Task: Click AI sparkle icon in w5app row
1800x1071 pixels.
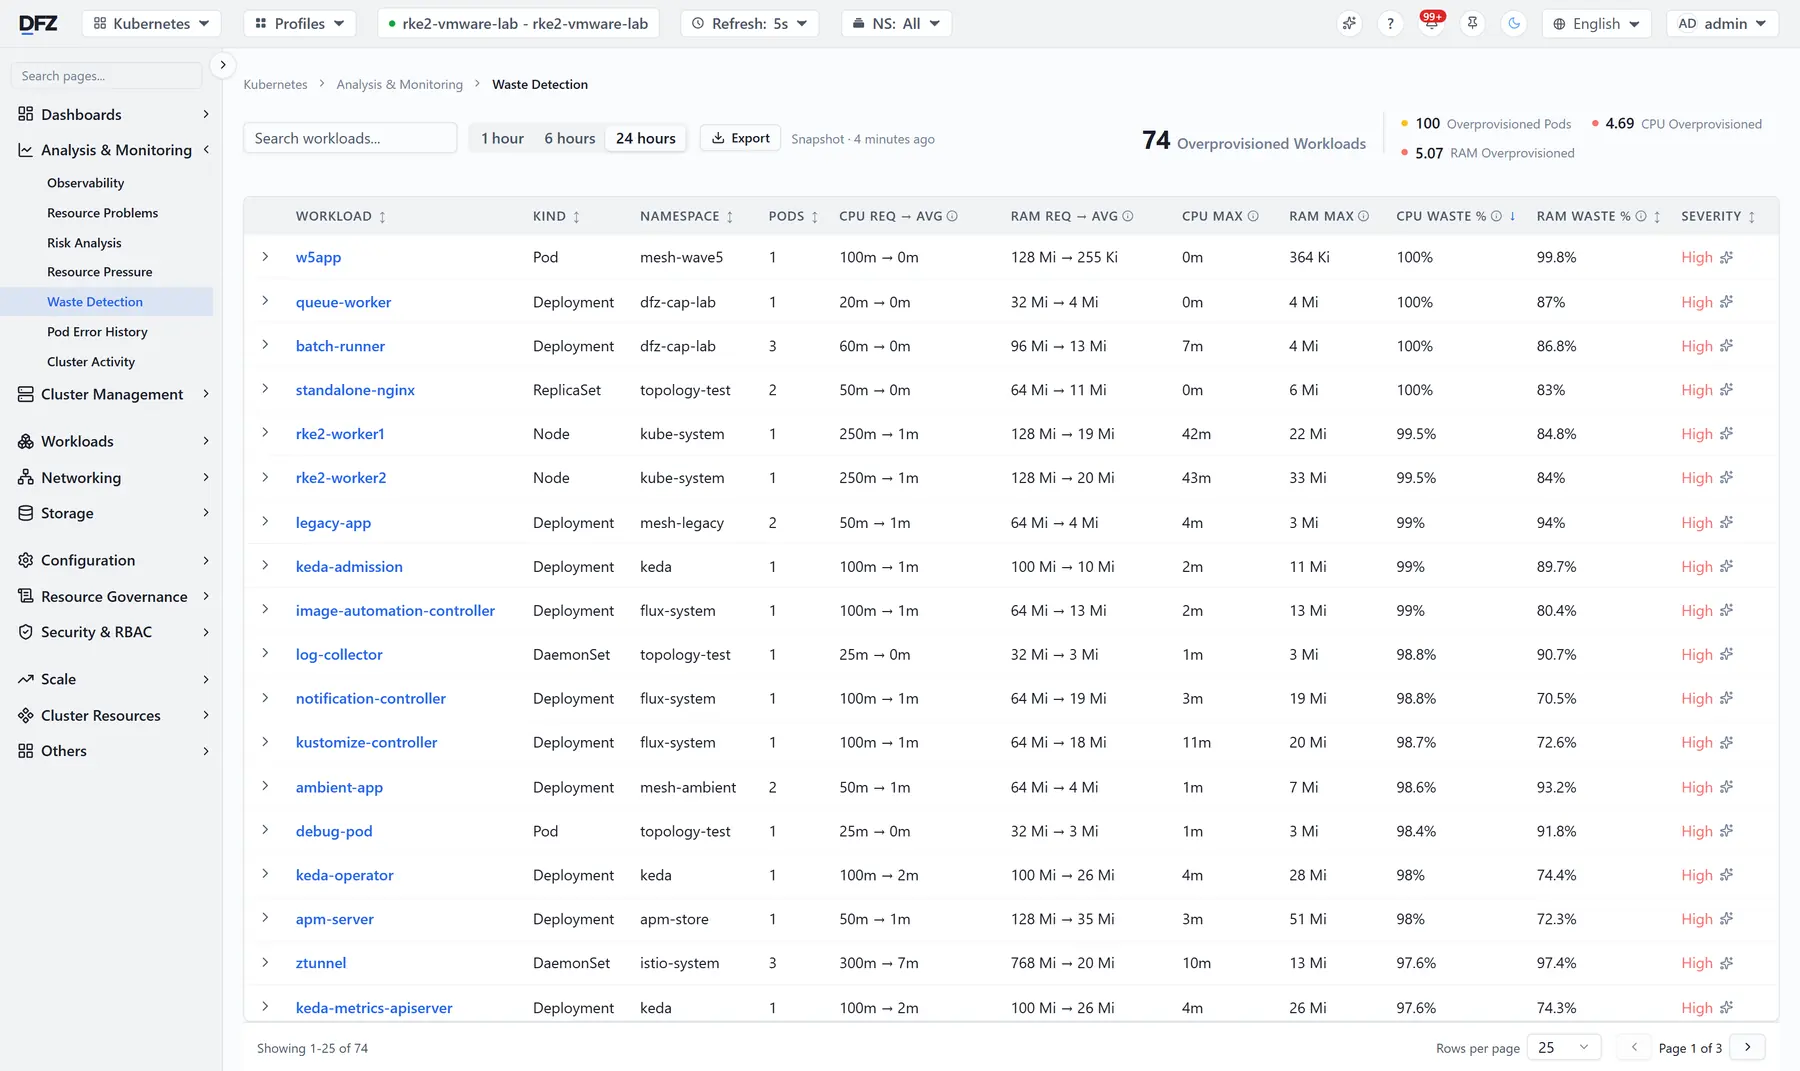Action: (1726, 257)
